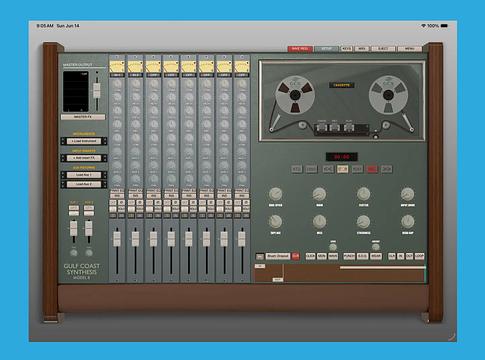Click the FLUTTER knob

pyautogui.click(x=363, y=194)
